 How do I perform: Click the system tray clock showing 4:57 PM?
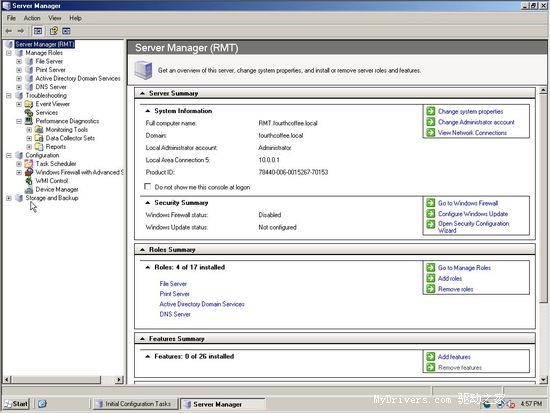[531, 404]
